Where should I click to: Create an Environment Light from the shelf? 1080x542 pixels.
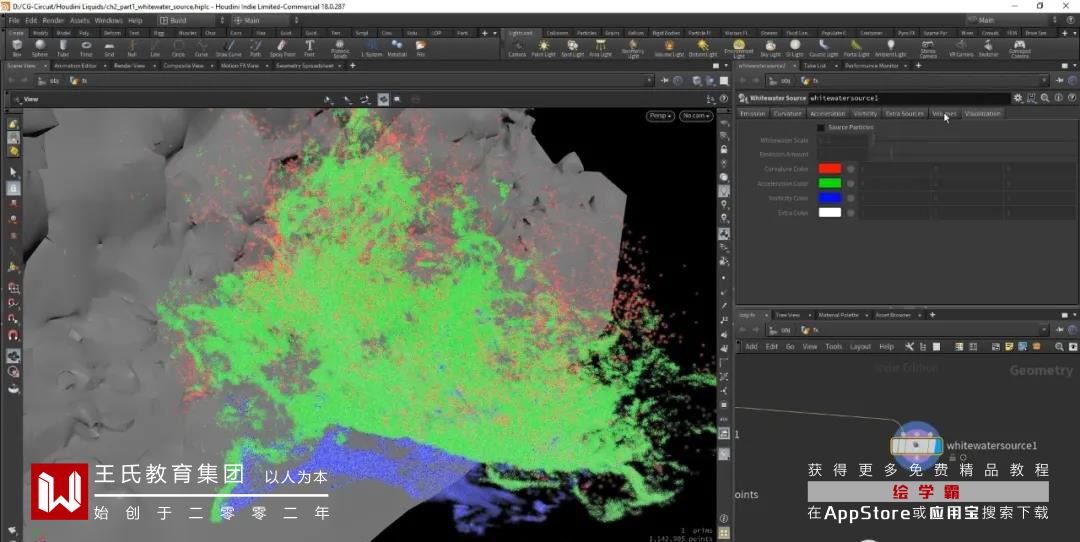pyautogui.click(x=739, y=47)
